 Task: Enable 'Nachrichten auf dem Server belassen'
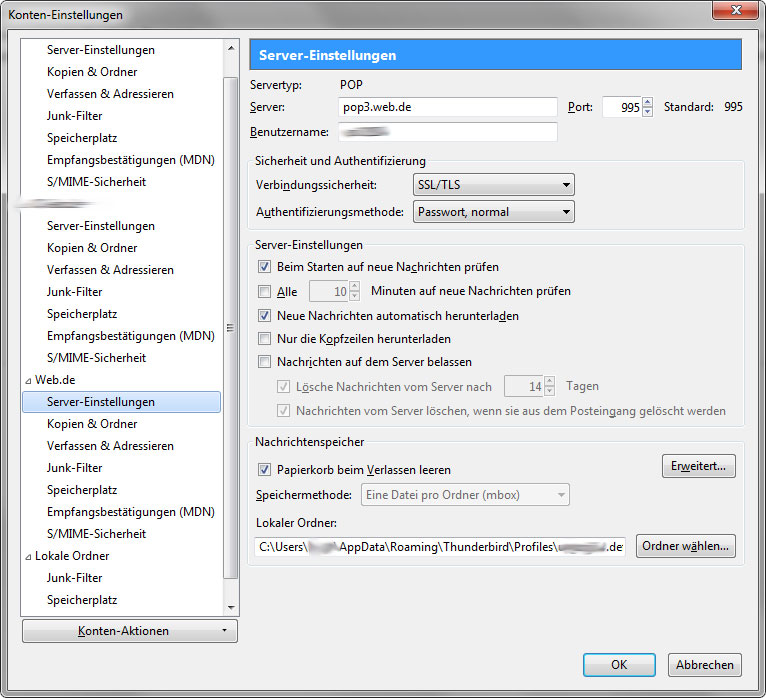click(x=264, y=362)
